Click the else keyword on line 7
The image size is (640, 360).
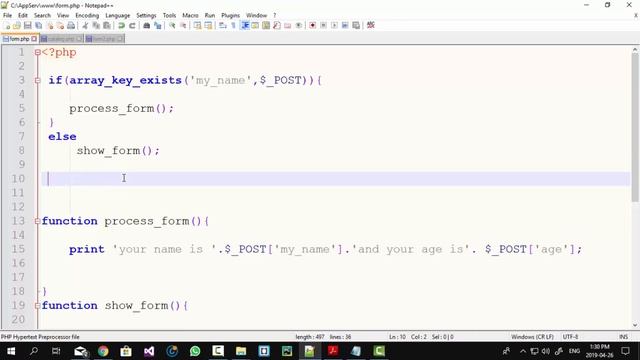62,137
